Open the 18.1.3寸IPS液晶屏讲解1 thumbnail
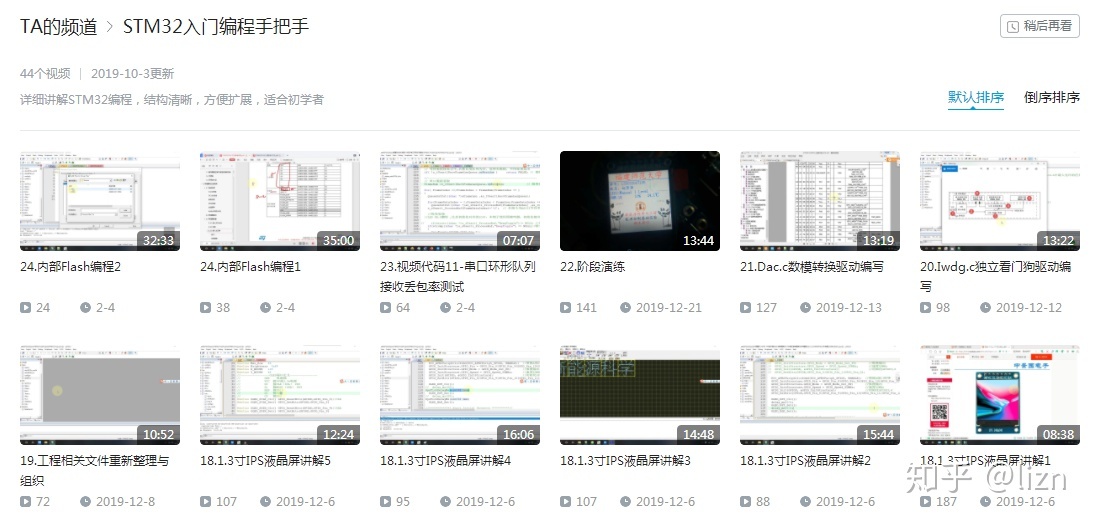This screenshot has height=524, width=1096. 1000,395
